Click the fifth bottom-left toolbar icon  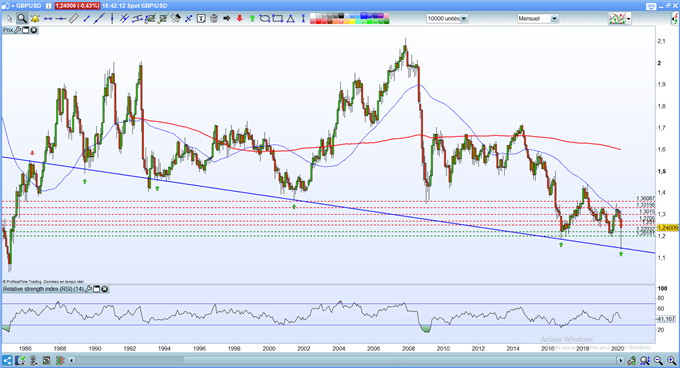[x=59, y=360]
